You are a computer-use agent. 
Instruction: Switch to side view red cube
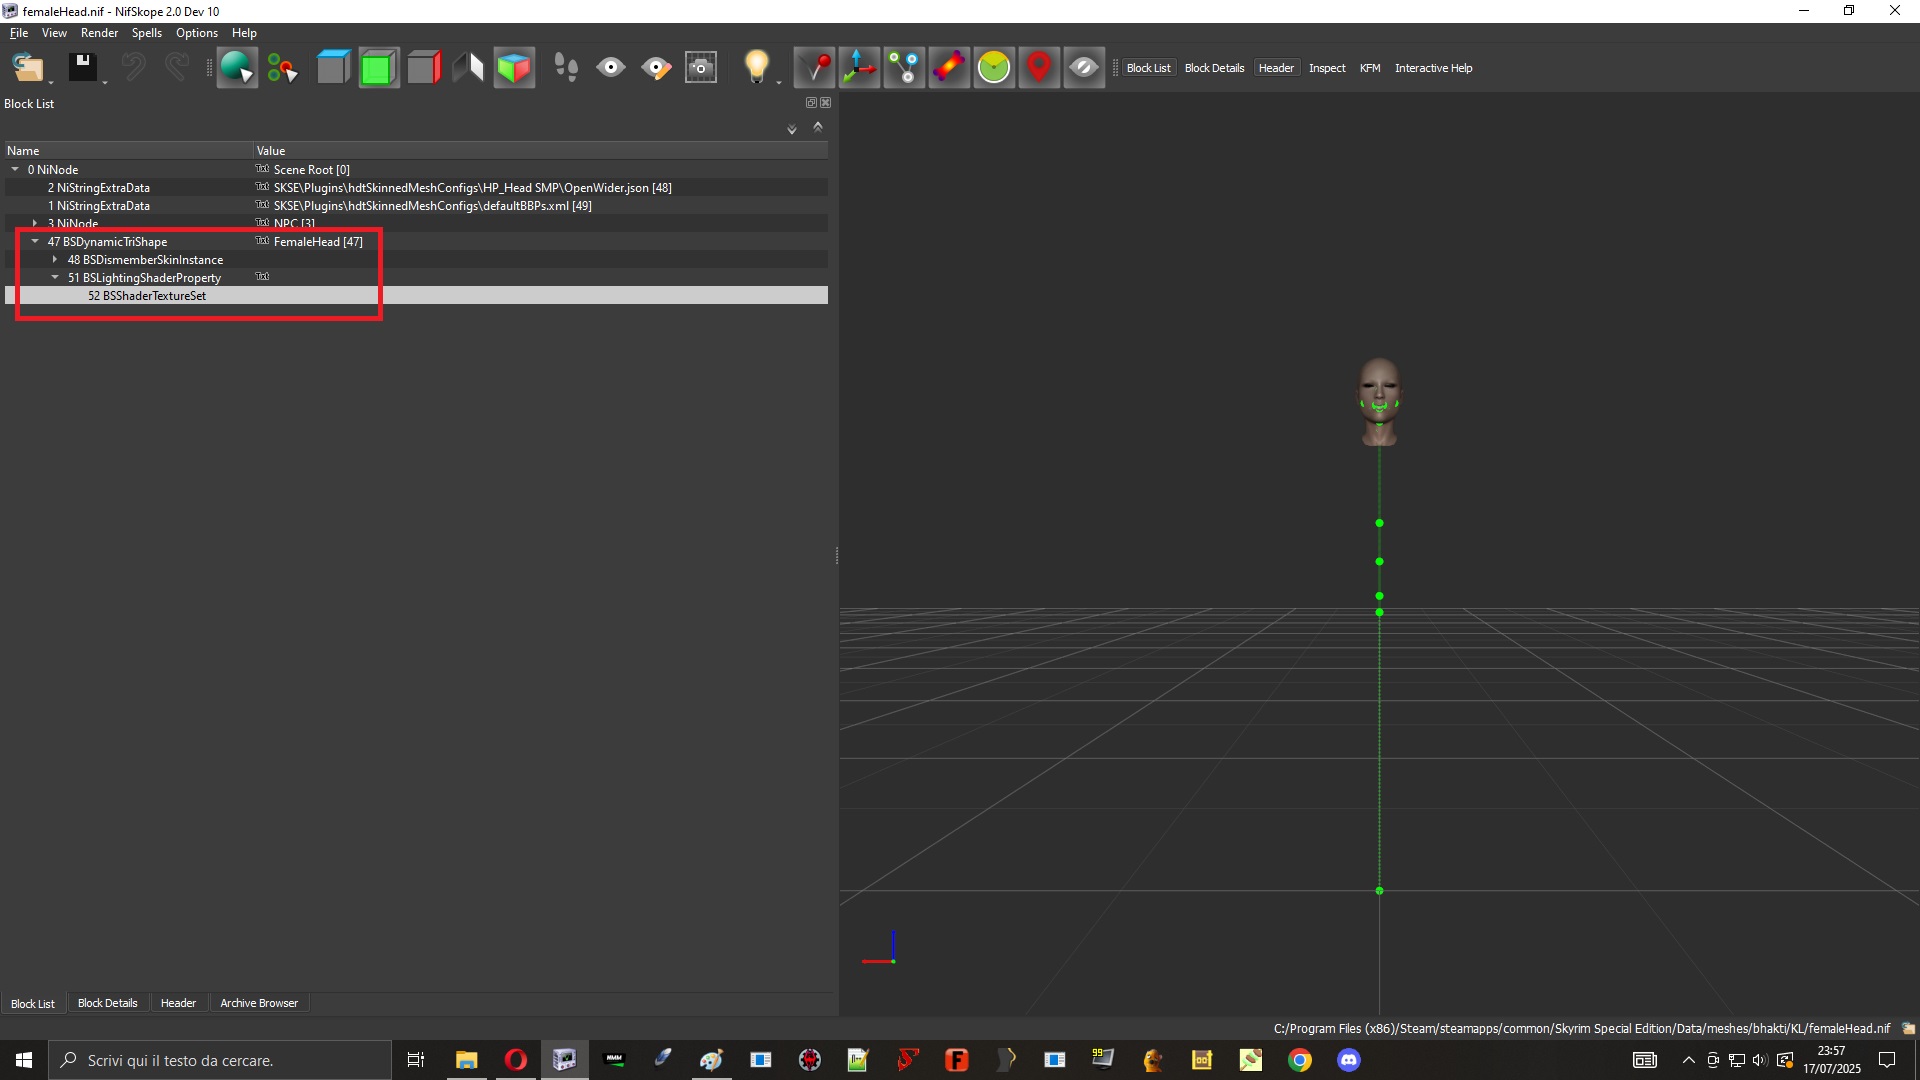423,68
